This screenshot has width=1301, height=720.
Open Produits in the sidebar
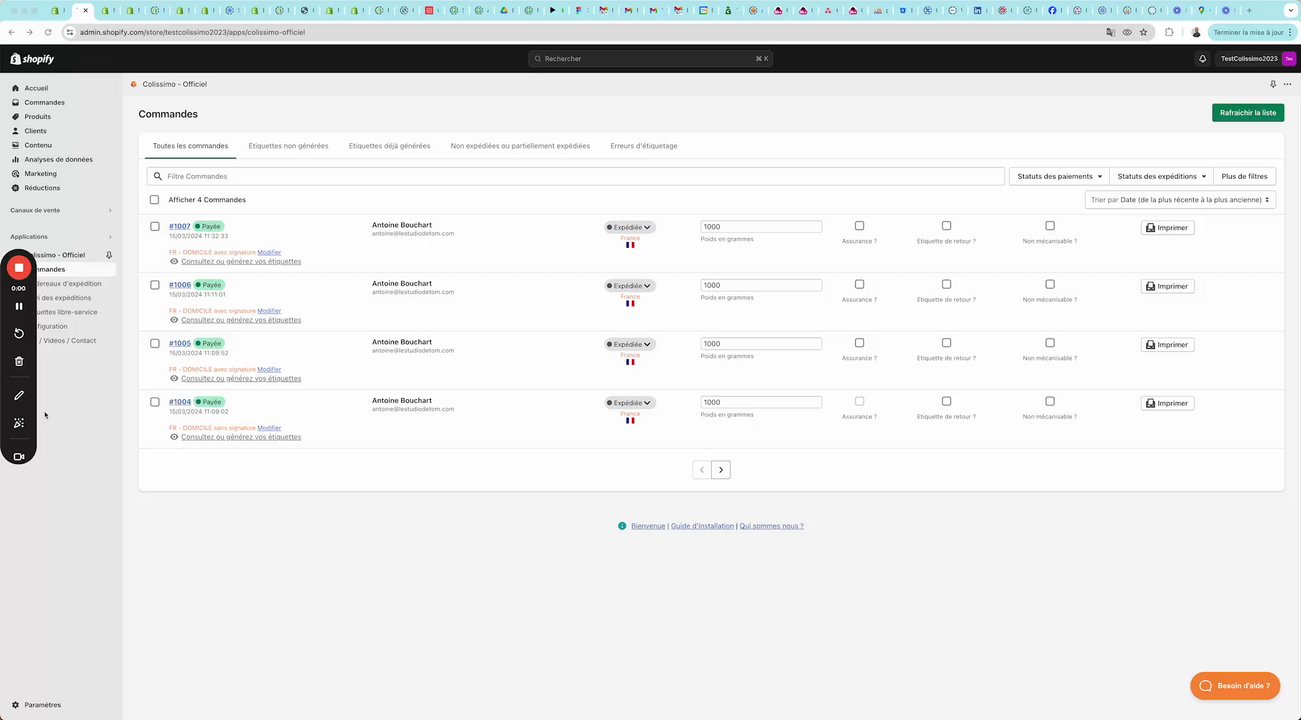[38, 117]
